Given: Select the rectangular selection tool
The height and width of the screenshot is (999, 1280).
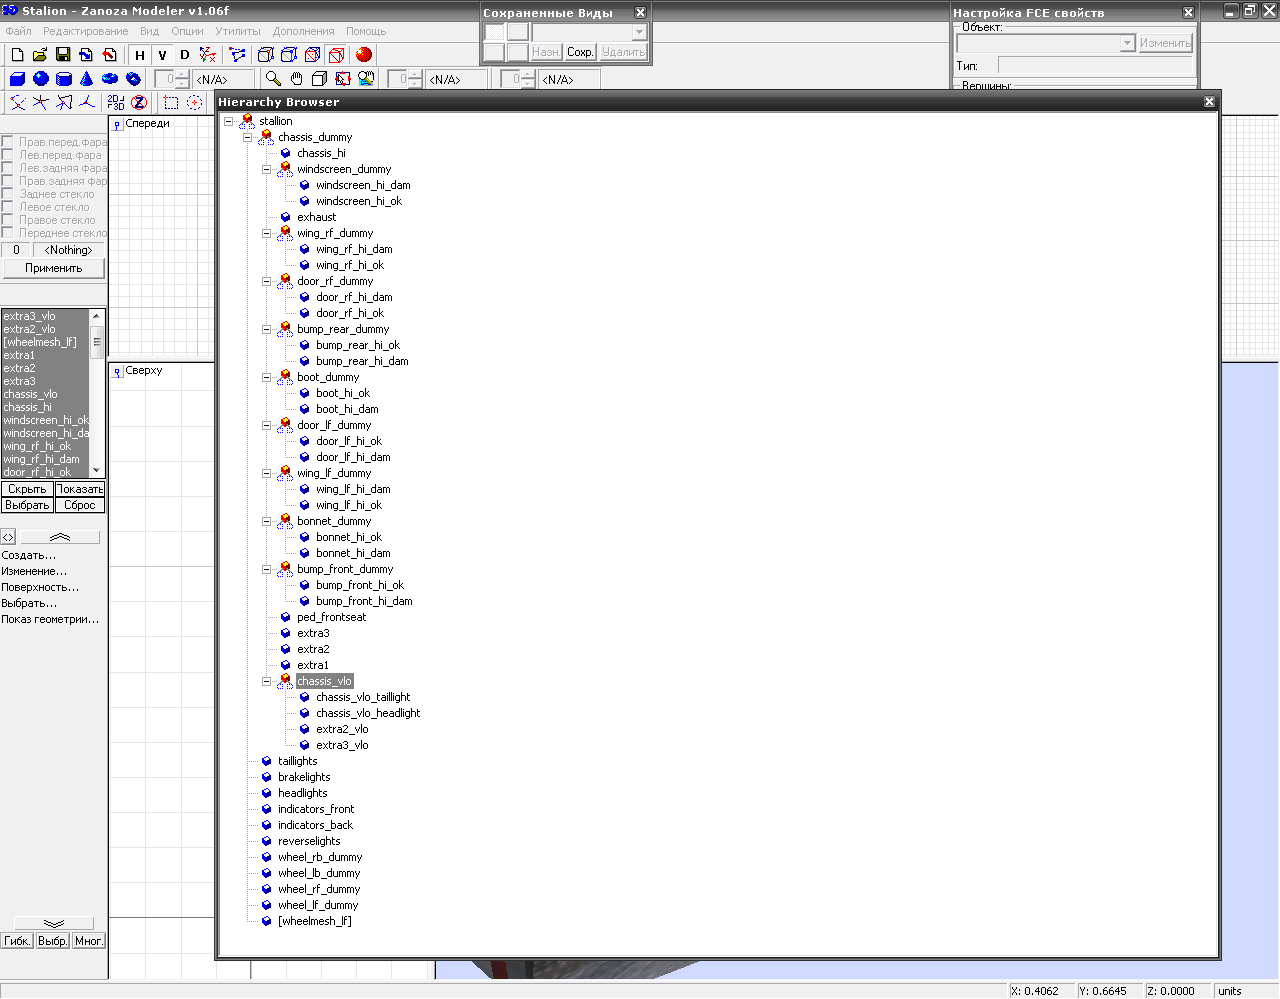Looking at the screenshot, I should coord(171,102).
